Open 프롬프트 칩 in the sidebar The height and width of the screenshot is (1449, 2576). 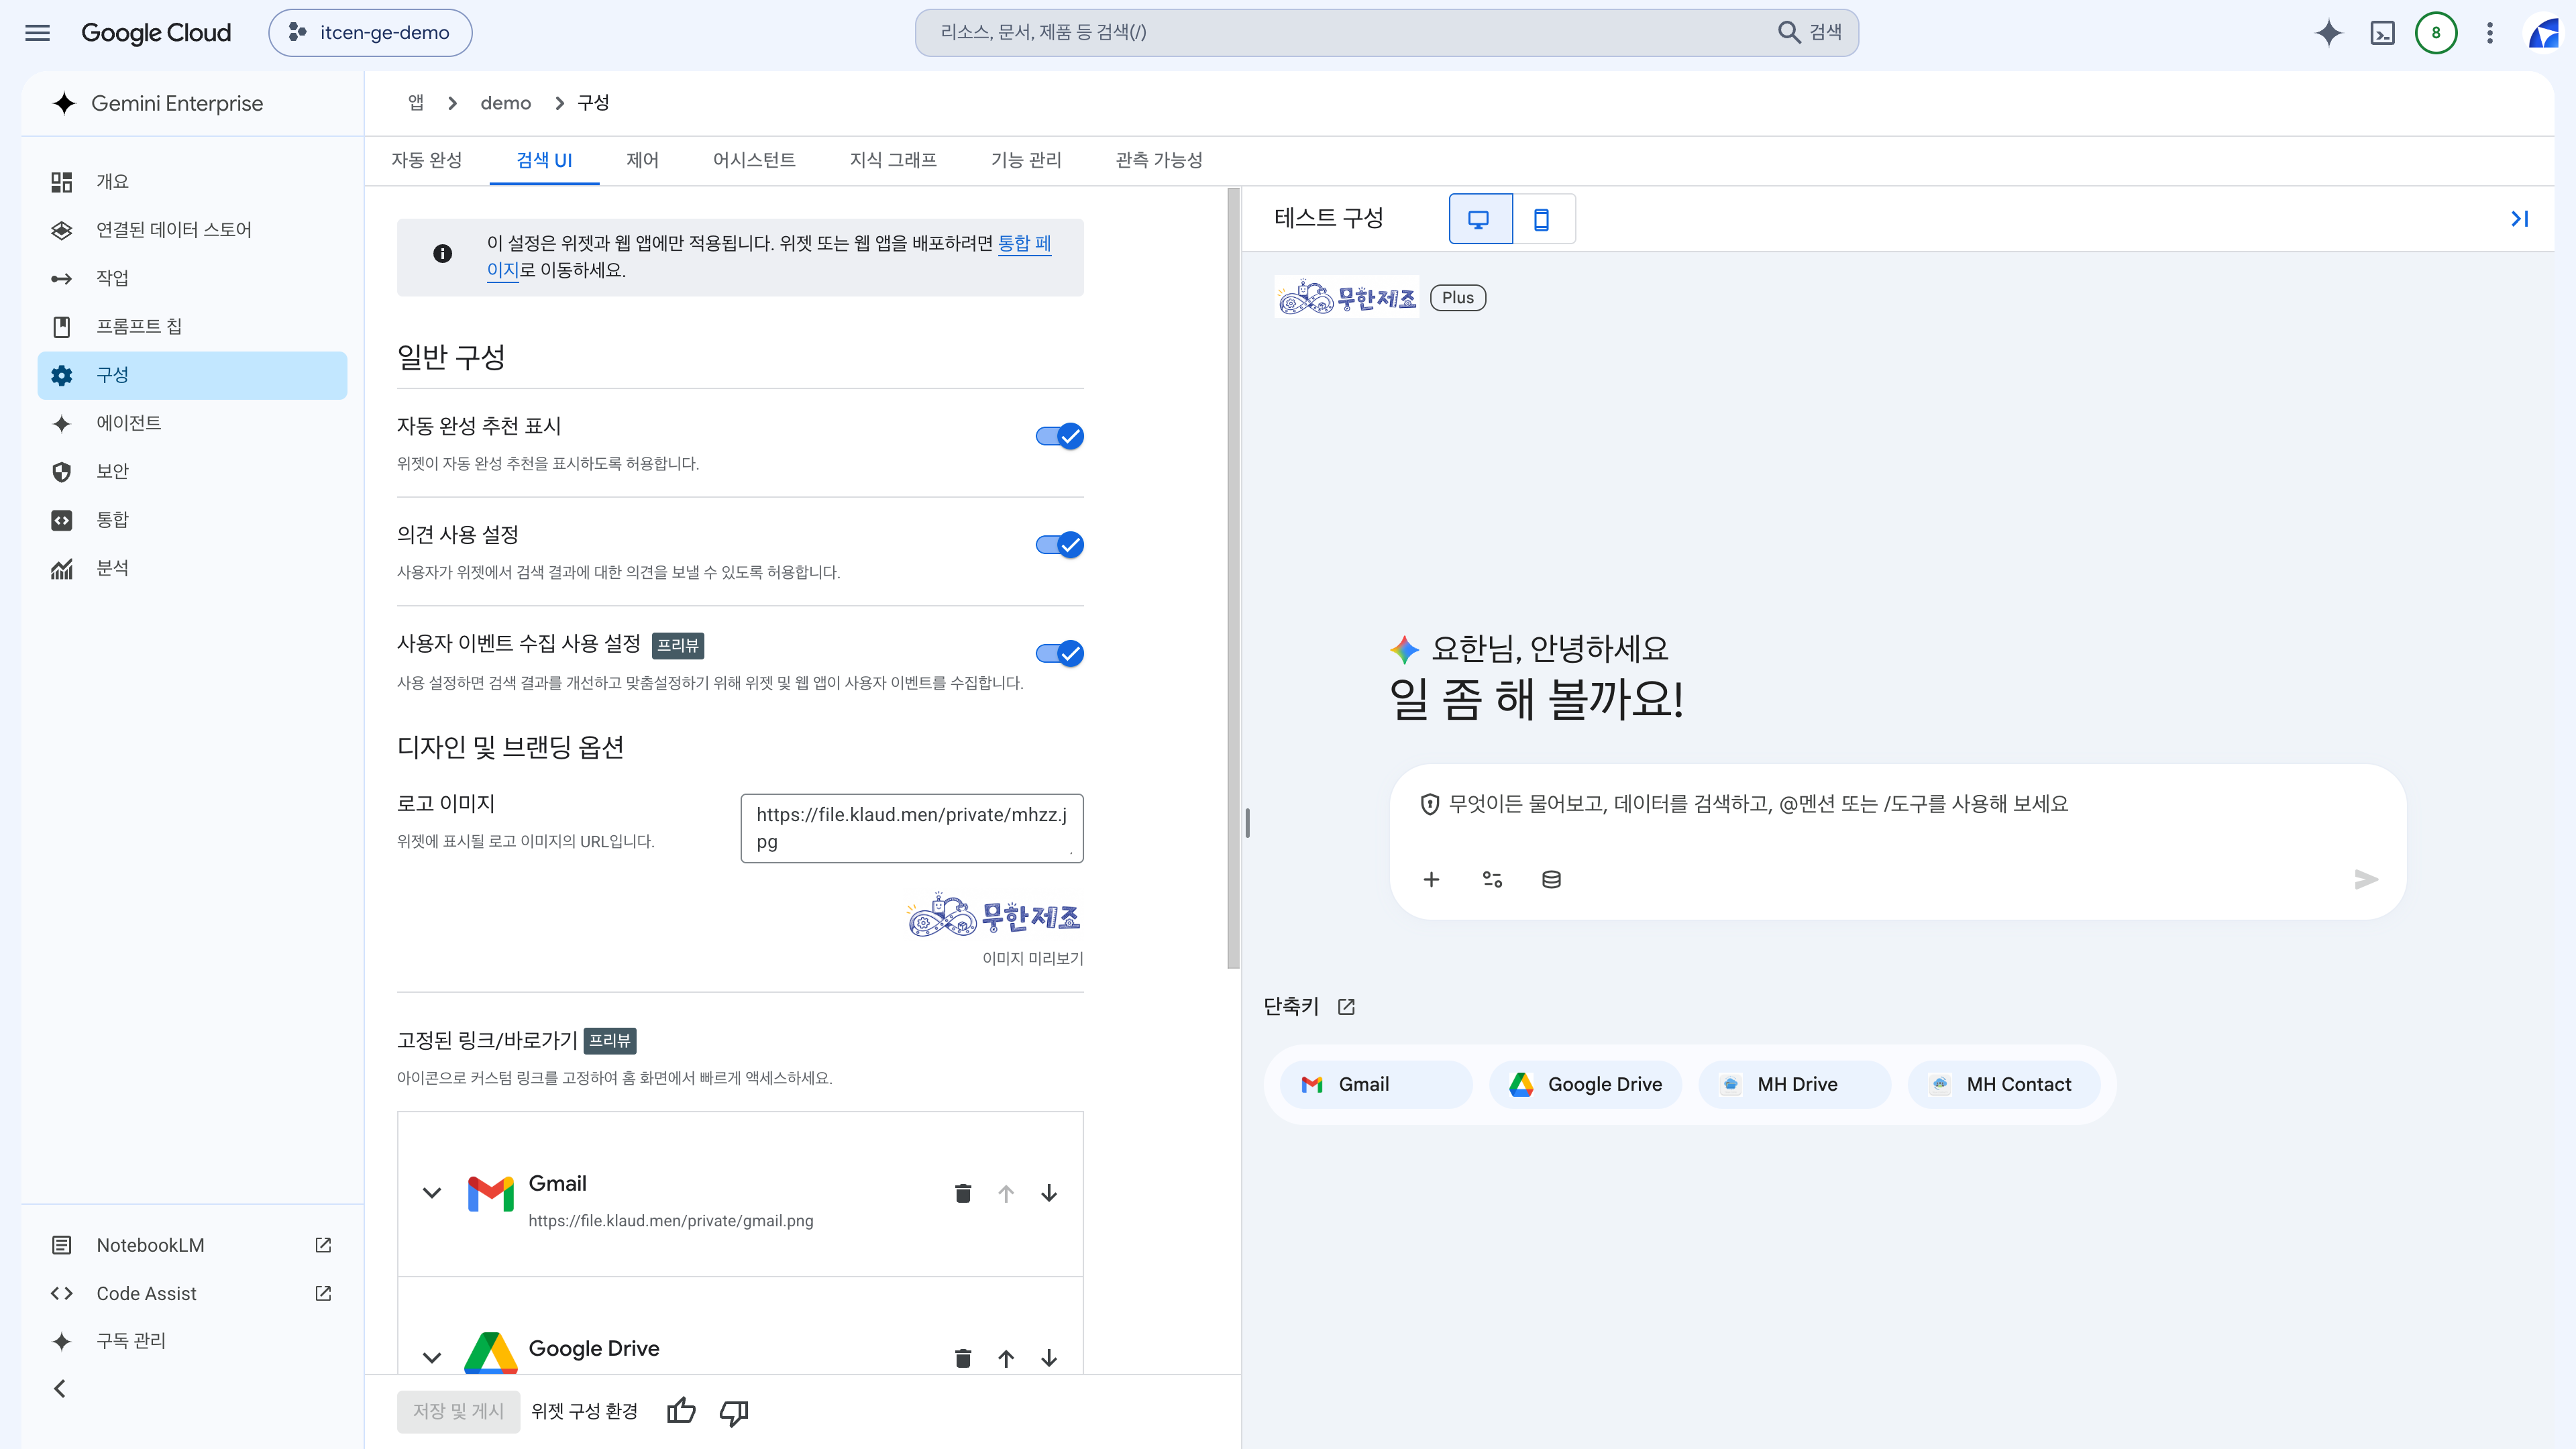[x=192, y=327]
